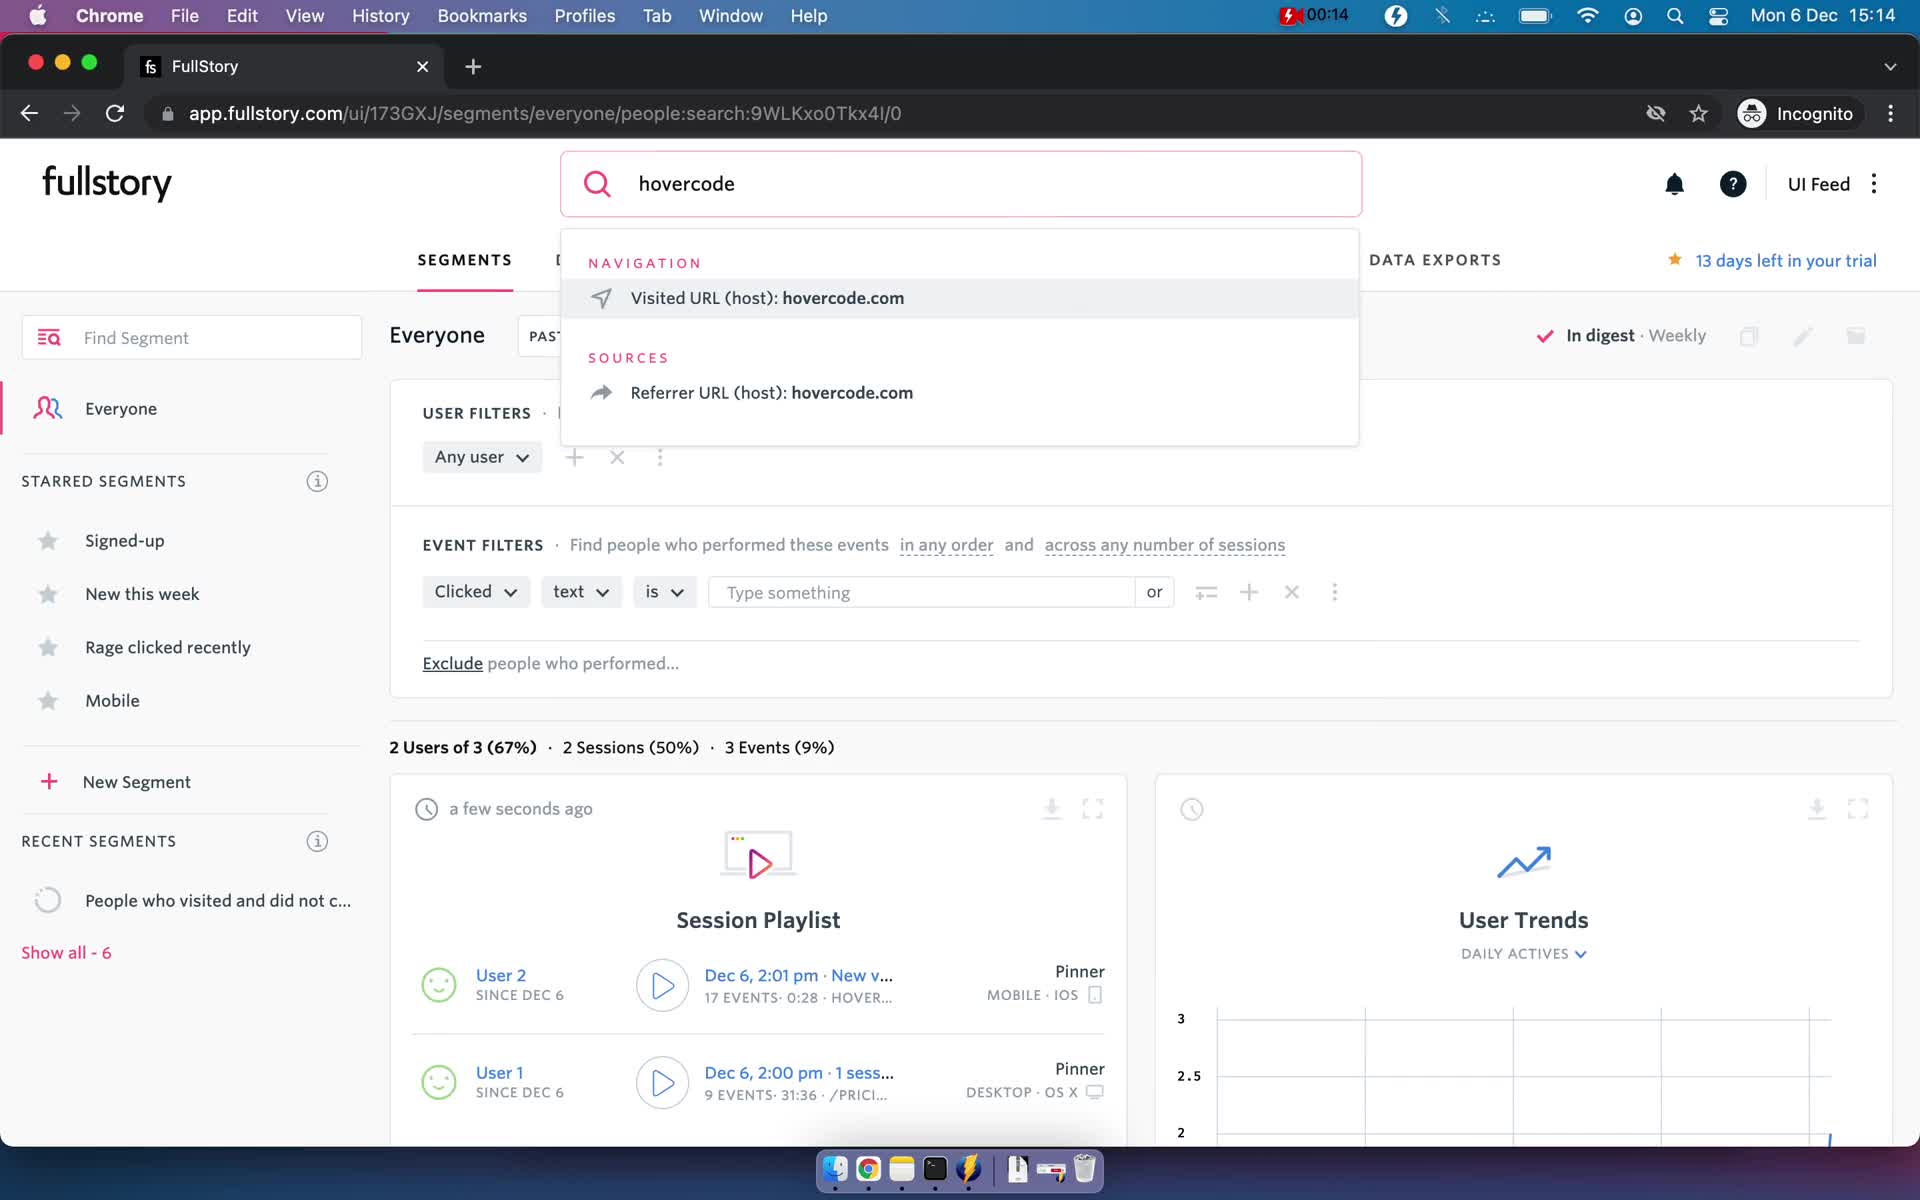Select Referrer URL hovercode.com suggestion
1920x1200 pixels.
tap(960, 393)
